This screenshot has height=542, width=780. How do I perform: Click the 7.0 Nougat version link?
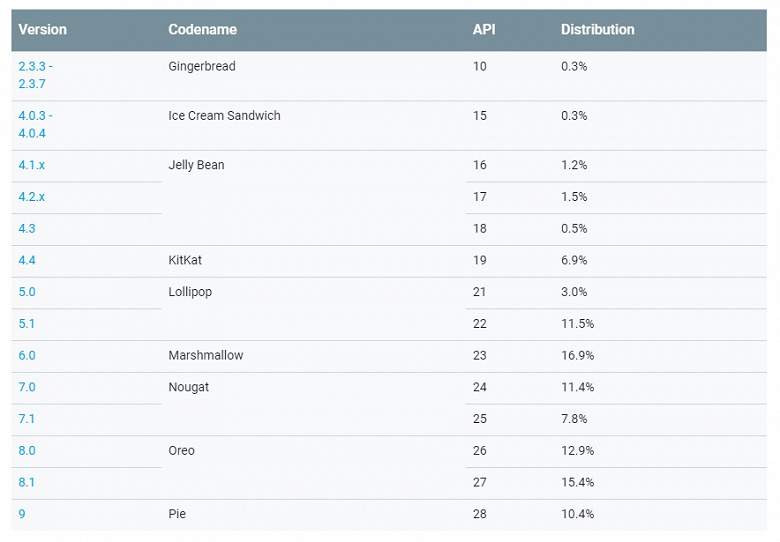coord(27,387)
